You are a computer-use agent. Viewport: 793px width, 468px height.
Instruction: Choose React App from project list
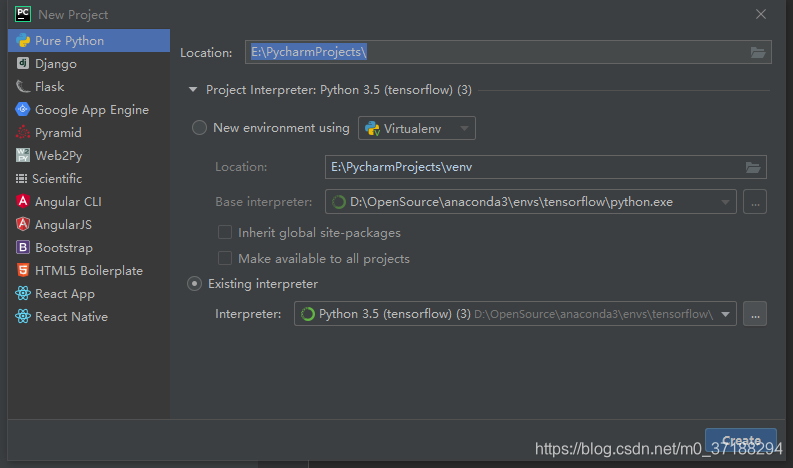(x=89, y=293)
